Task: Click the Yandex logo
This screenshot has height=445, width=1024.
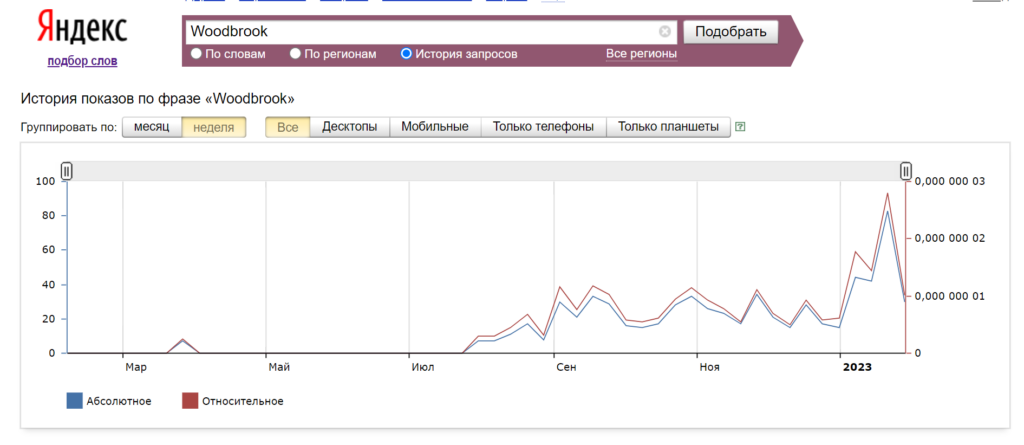Action: (82, 29)
